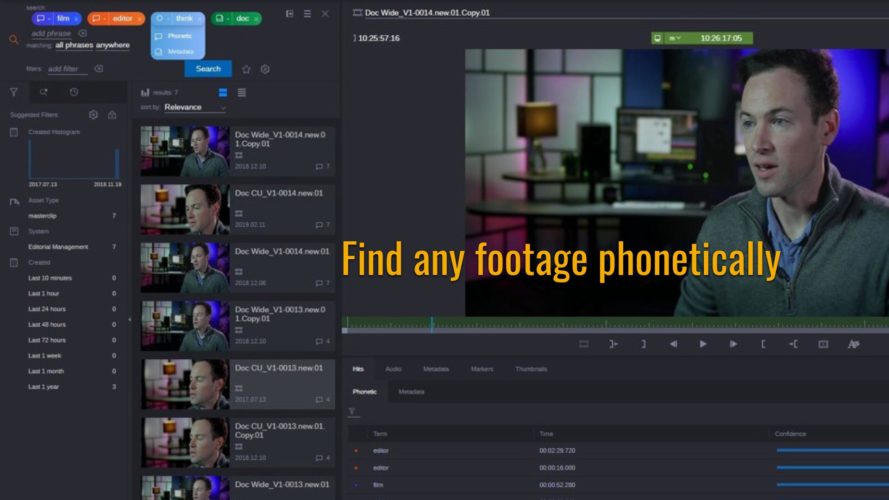Screen dimensions: 889x500
Task: Click the frame/safe-area box icon
Action: click(x=823, y=344)
